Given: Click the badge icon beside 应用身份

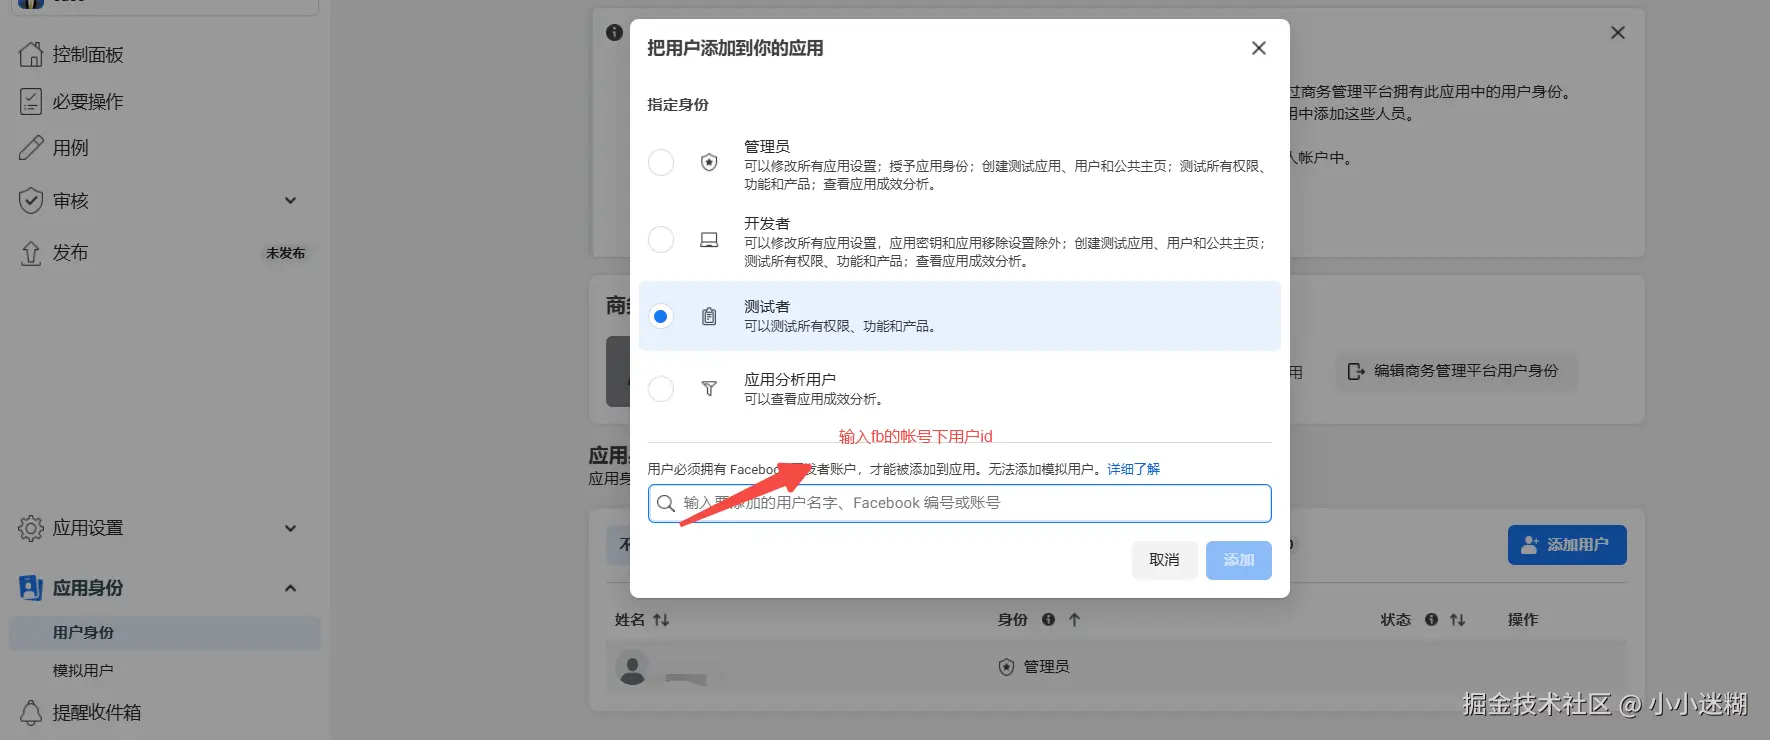Looking at the screenshot, I should tap(31, 588).
